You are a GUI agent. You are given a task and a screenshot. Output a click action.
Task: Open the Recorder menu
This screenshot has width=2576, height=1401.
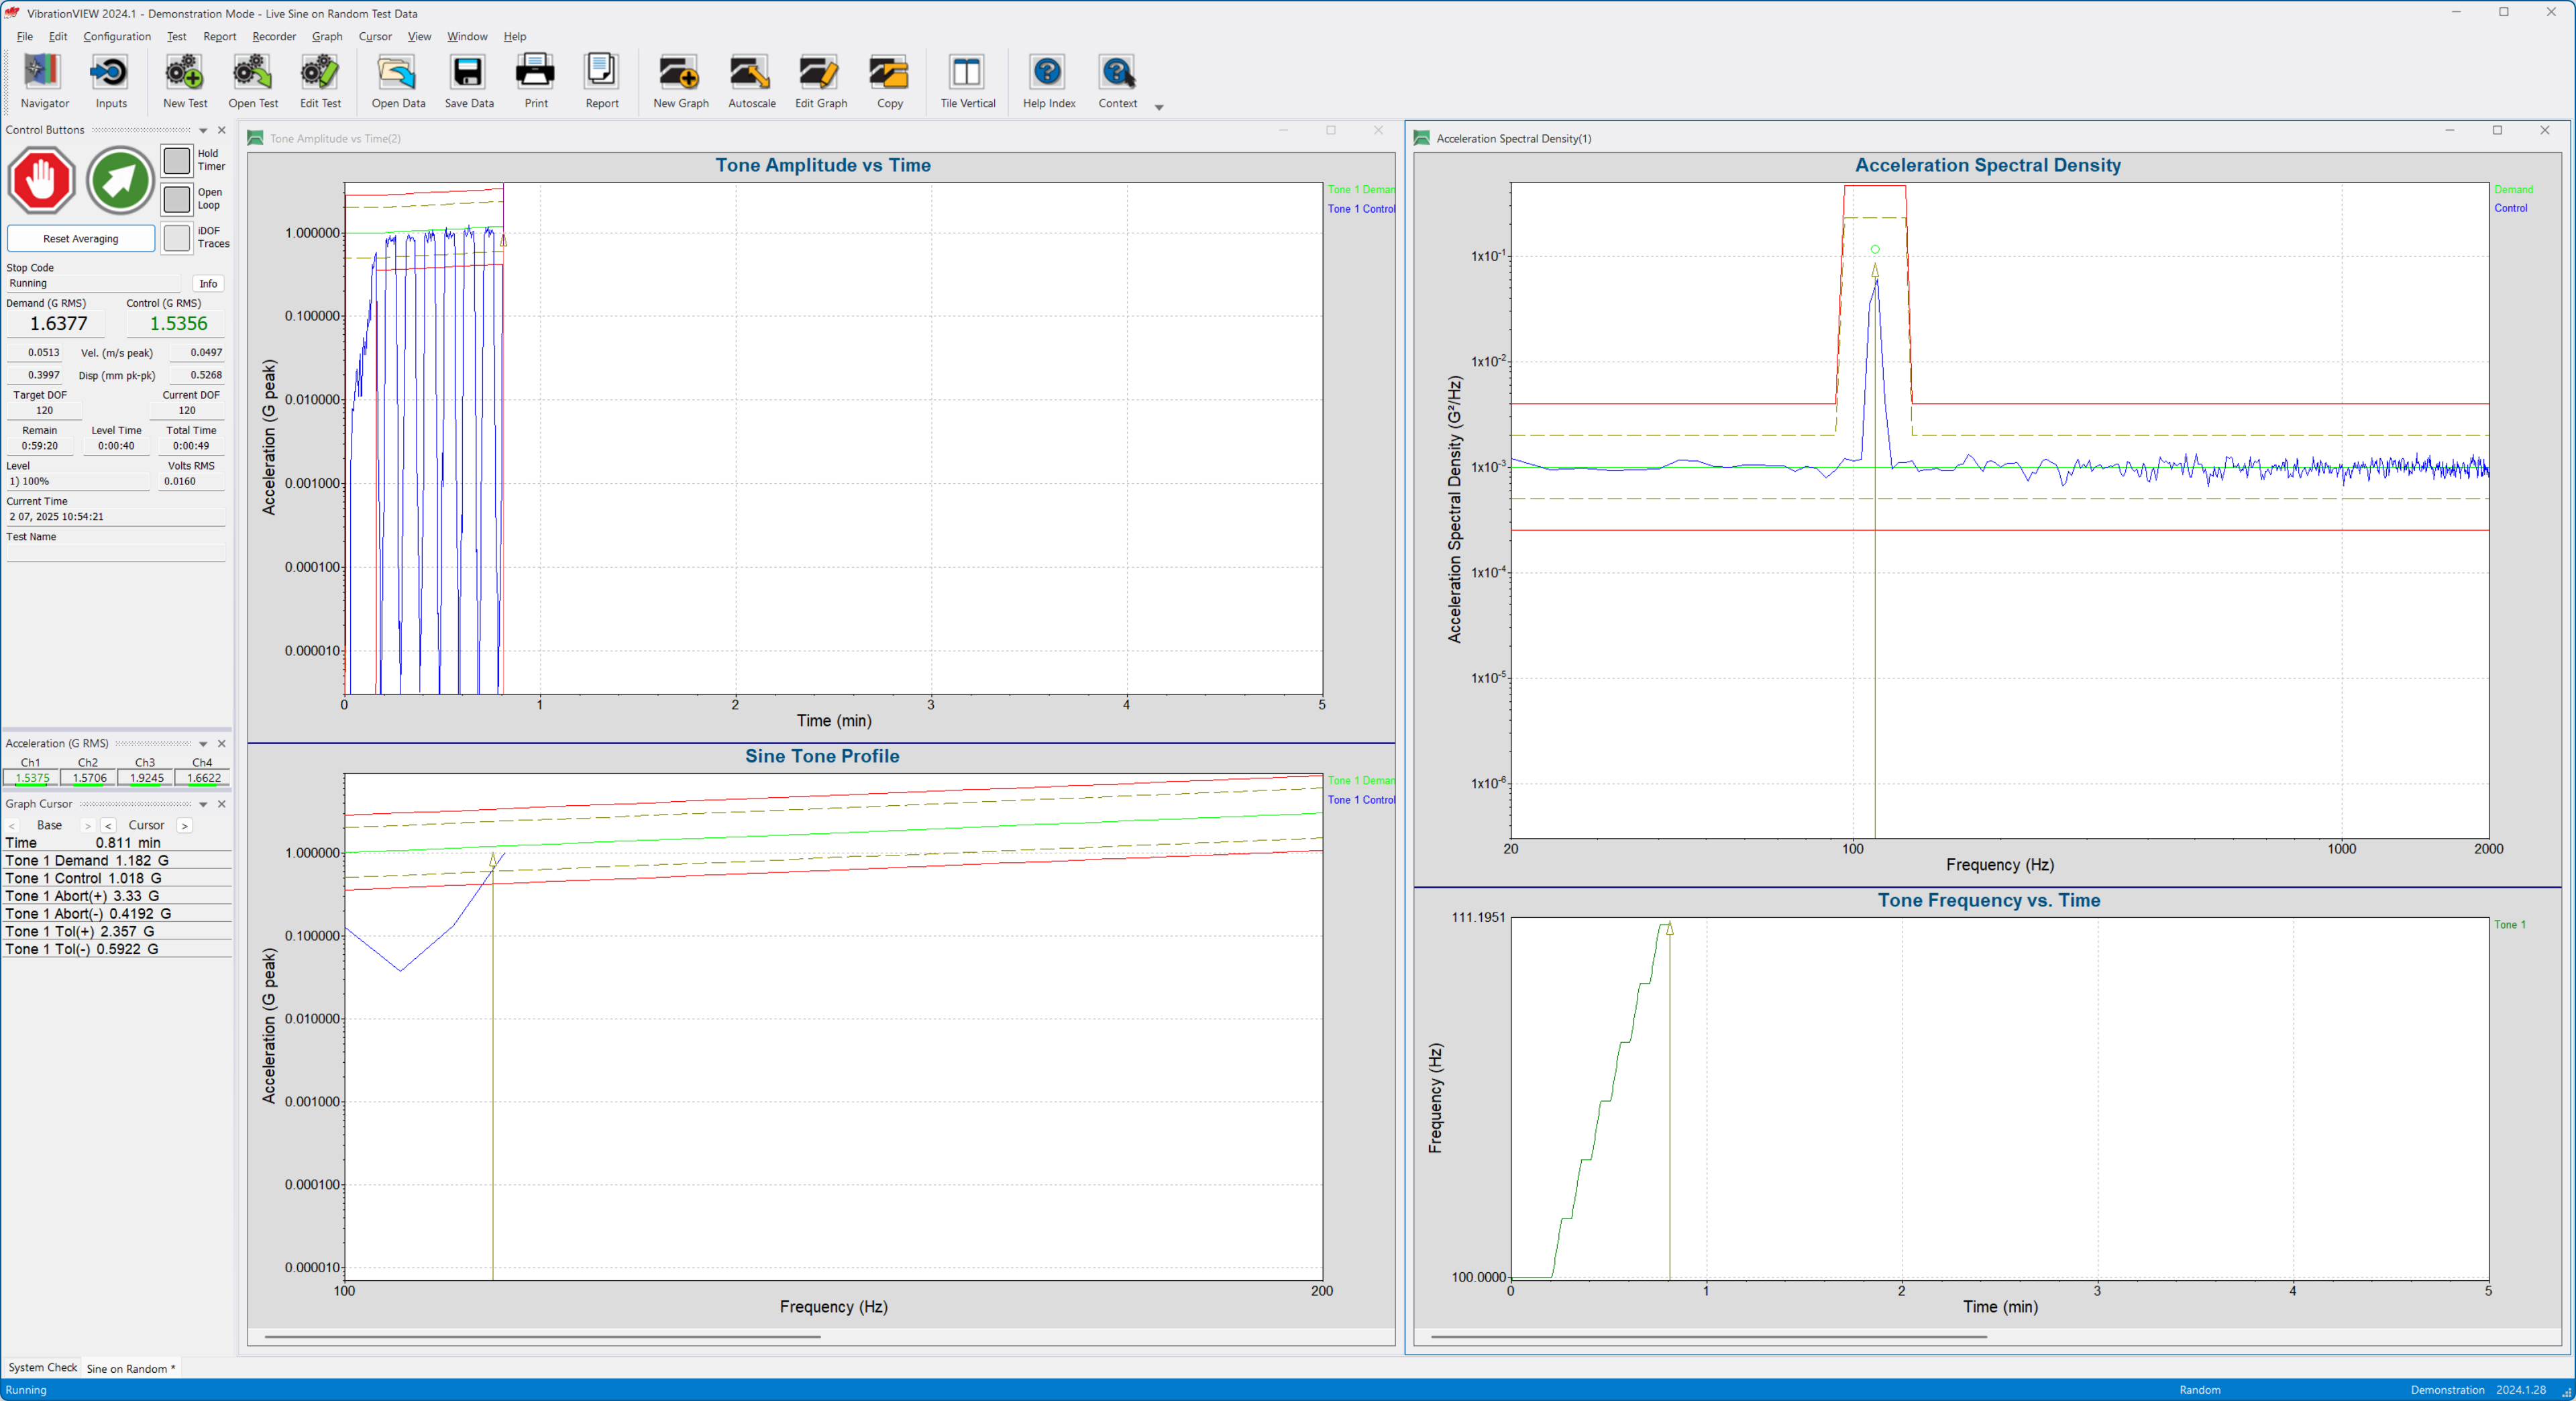(x=274, y=36)
